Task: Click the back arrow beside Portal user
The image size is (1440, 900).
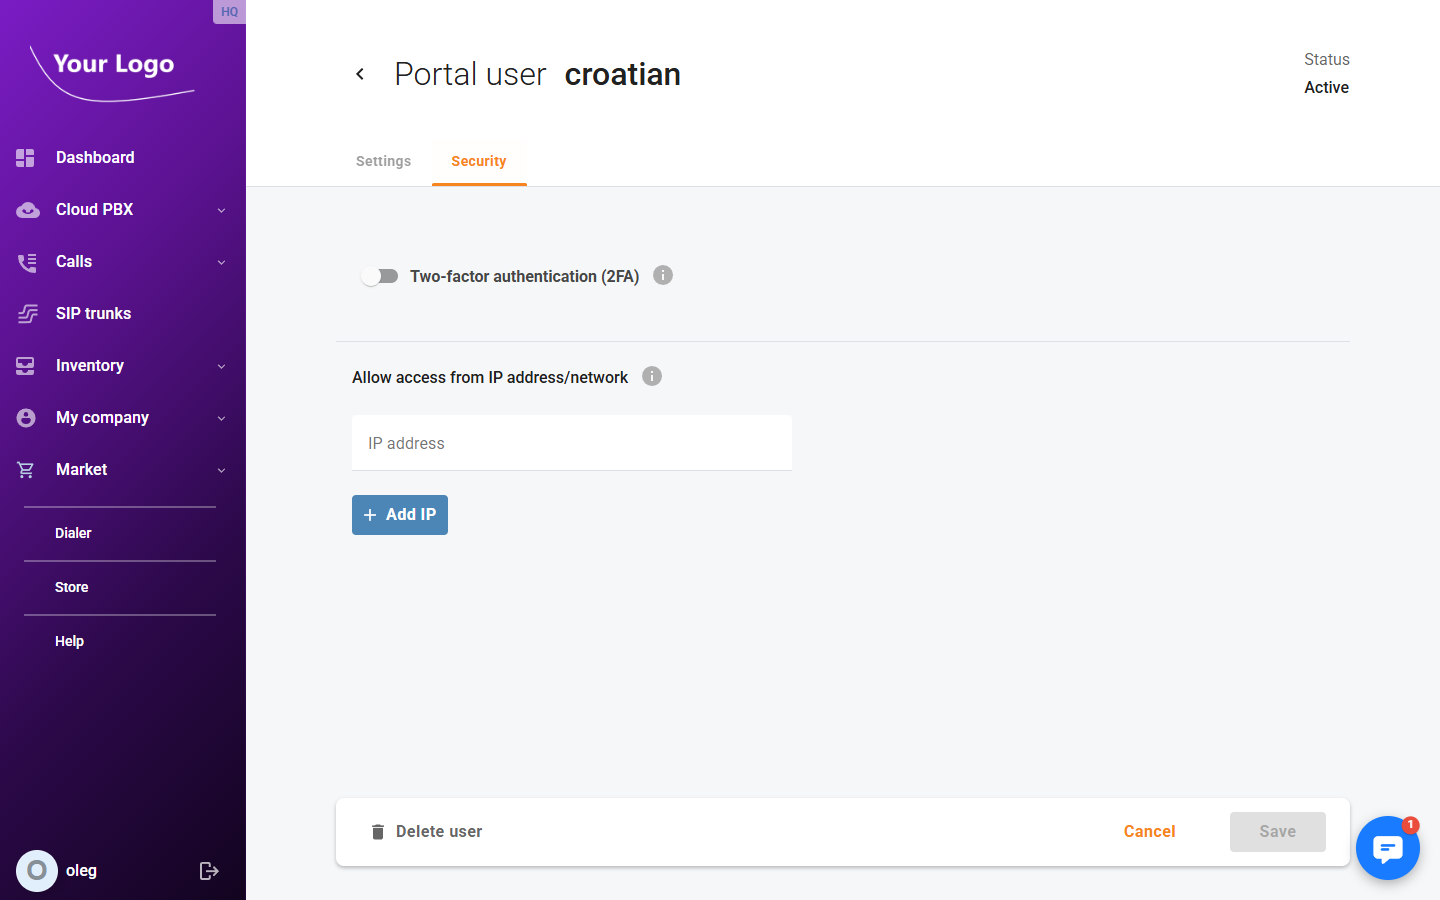Action: point(360,74)
